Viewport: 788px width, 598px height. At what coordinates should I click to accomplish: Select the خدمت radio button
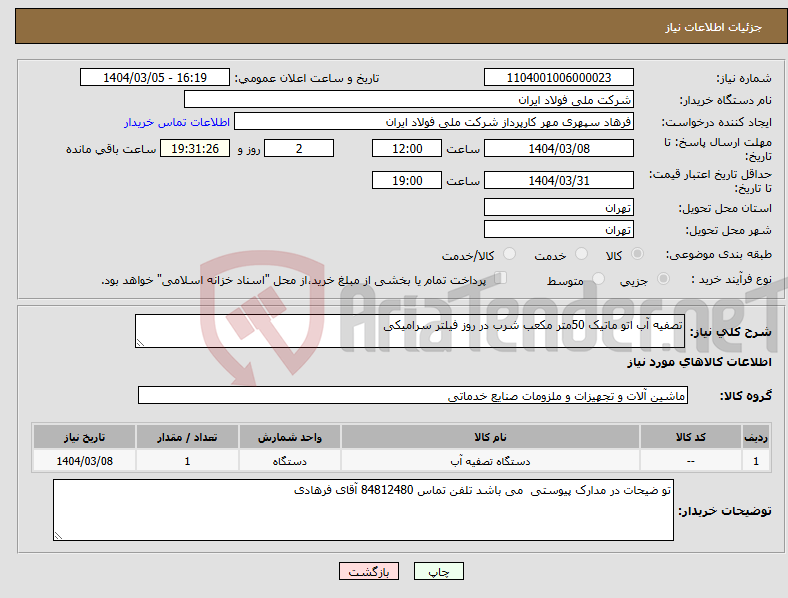(581, 254)
